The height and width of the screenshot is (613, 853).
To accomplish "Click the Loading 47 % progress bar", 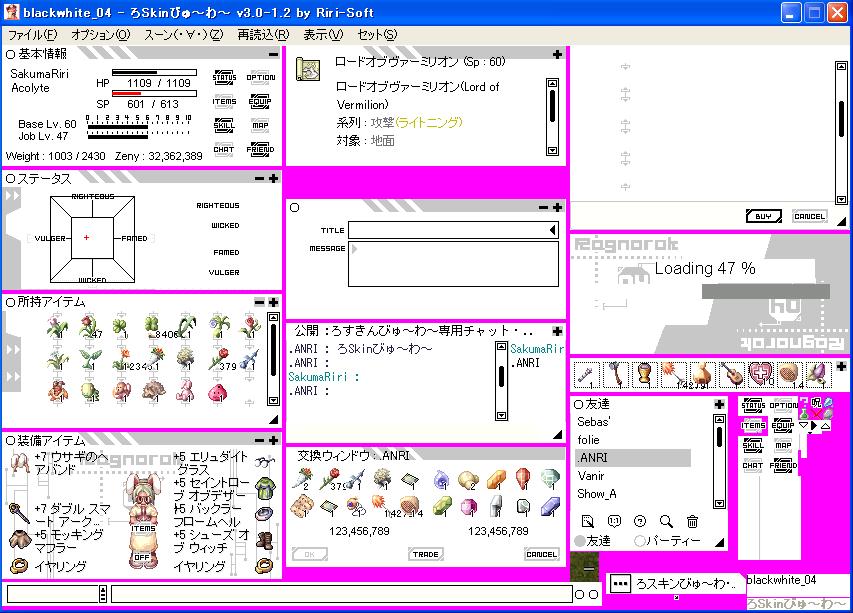I will click(765, 291).
